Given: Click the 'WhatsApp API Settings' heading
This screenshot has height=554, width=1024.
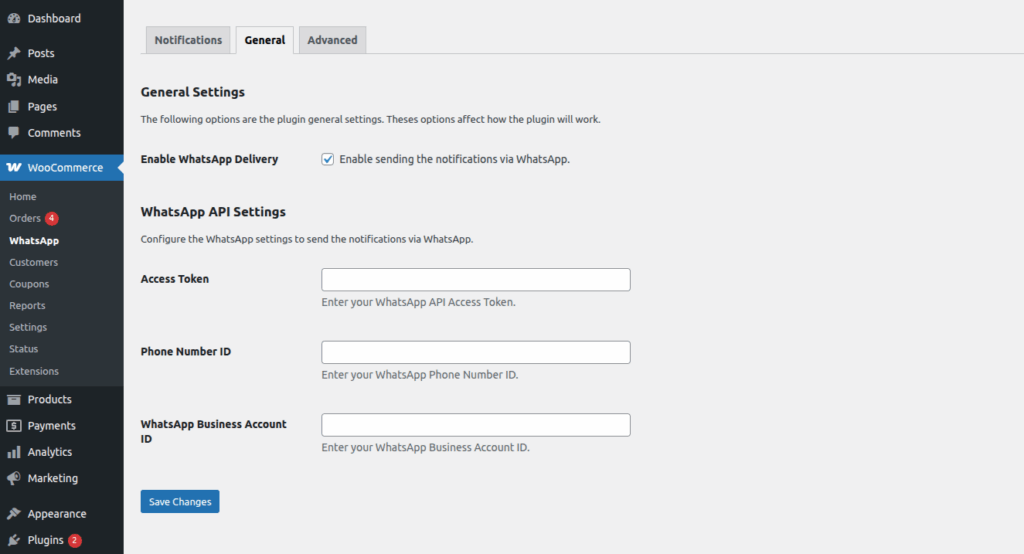Looking at the screenshot, I should [213, 212].
